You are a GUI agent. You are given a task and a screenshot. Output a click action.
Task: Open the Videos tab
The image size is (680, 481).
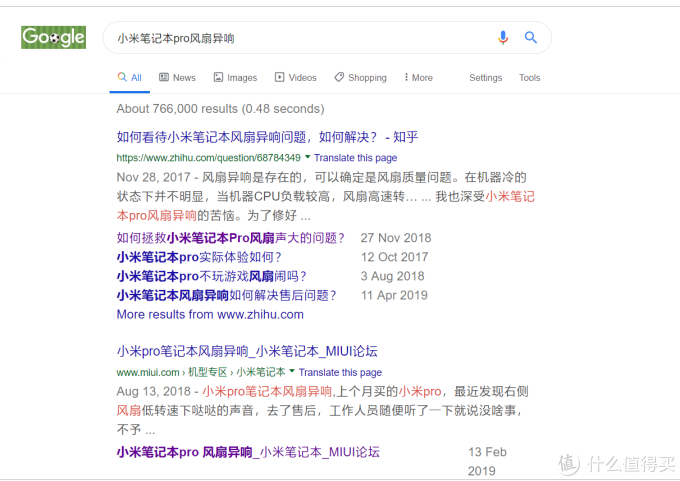point(296,78)
